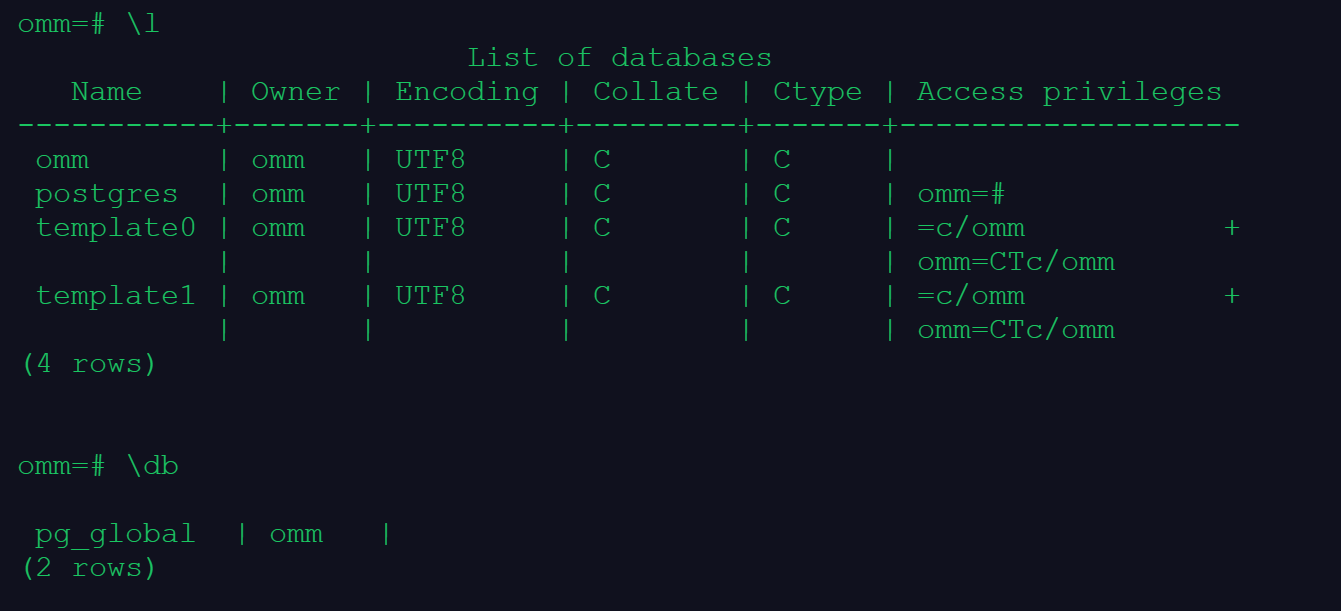Click the postgres database name

point(106,194)
